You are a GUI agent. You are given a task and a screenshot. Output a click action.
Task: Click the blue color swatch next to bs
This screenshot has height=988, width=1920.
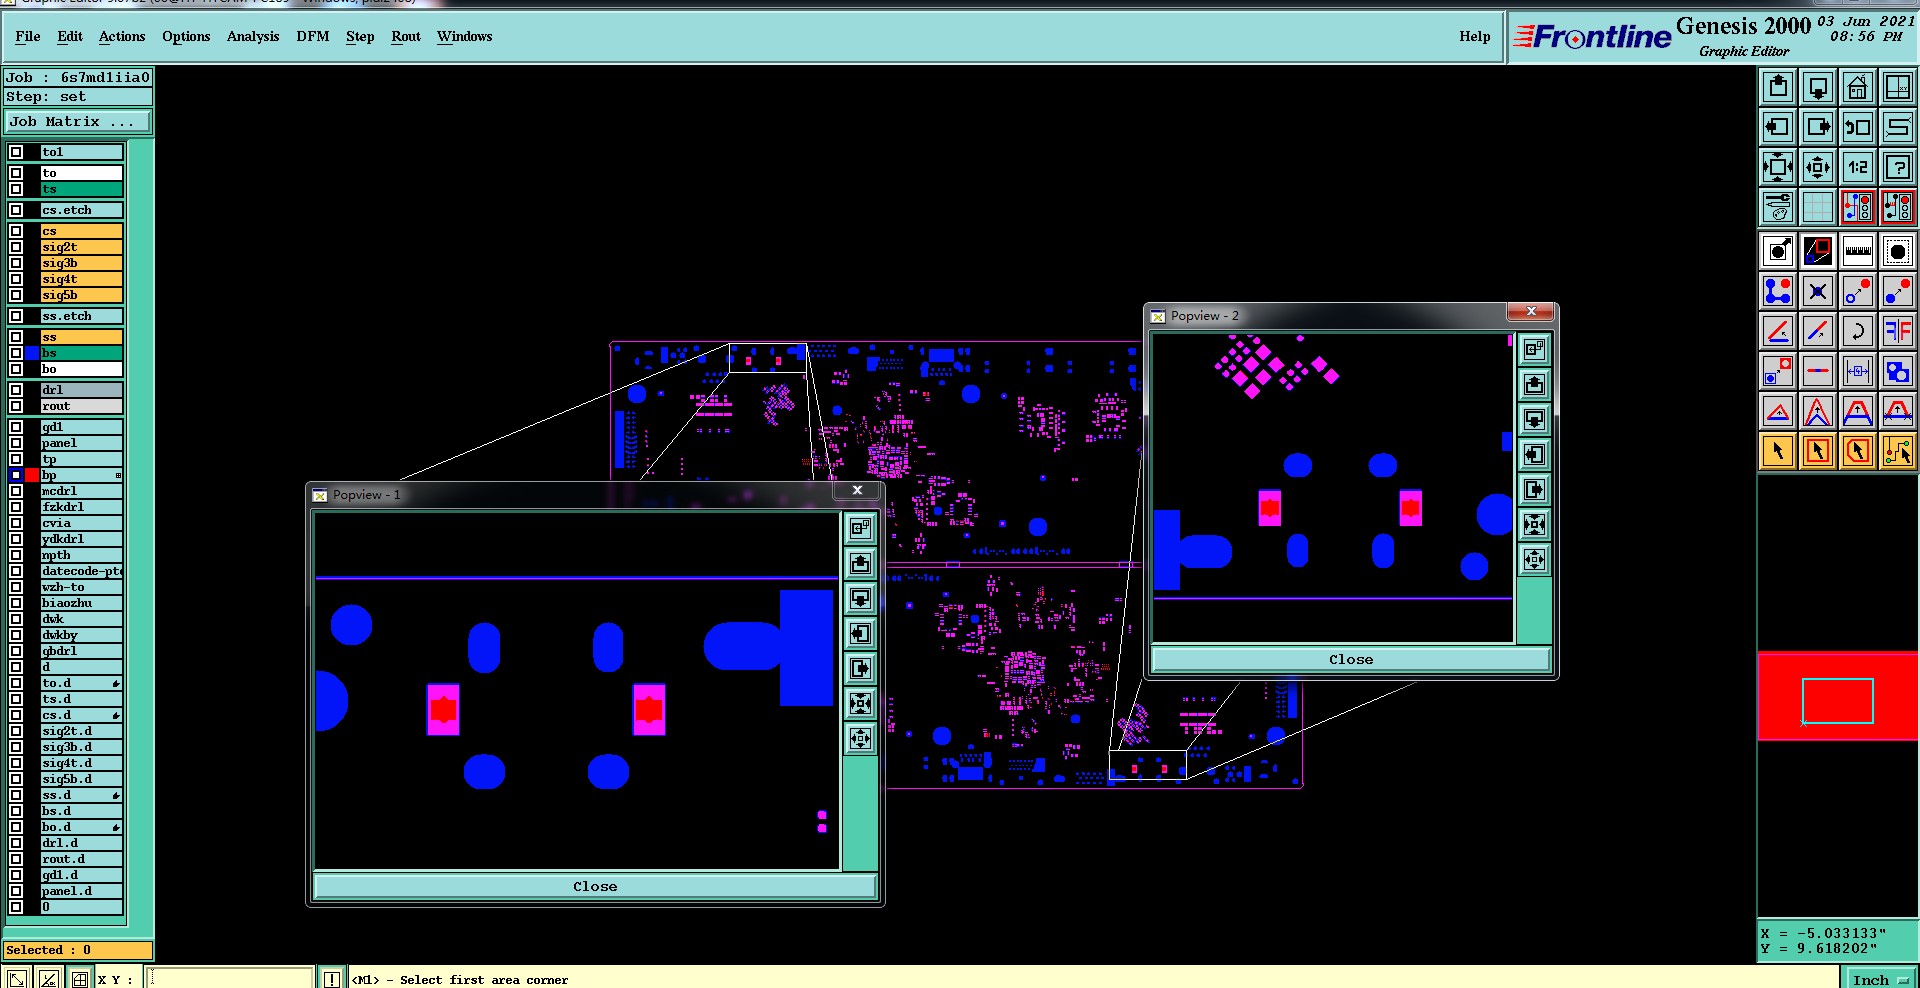coord(32,353)
